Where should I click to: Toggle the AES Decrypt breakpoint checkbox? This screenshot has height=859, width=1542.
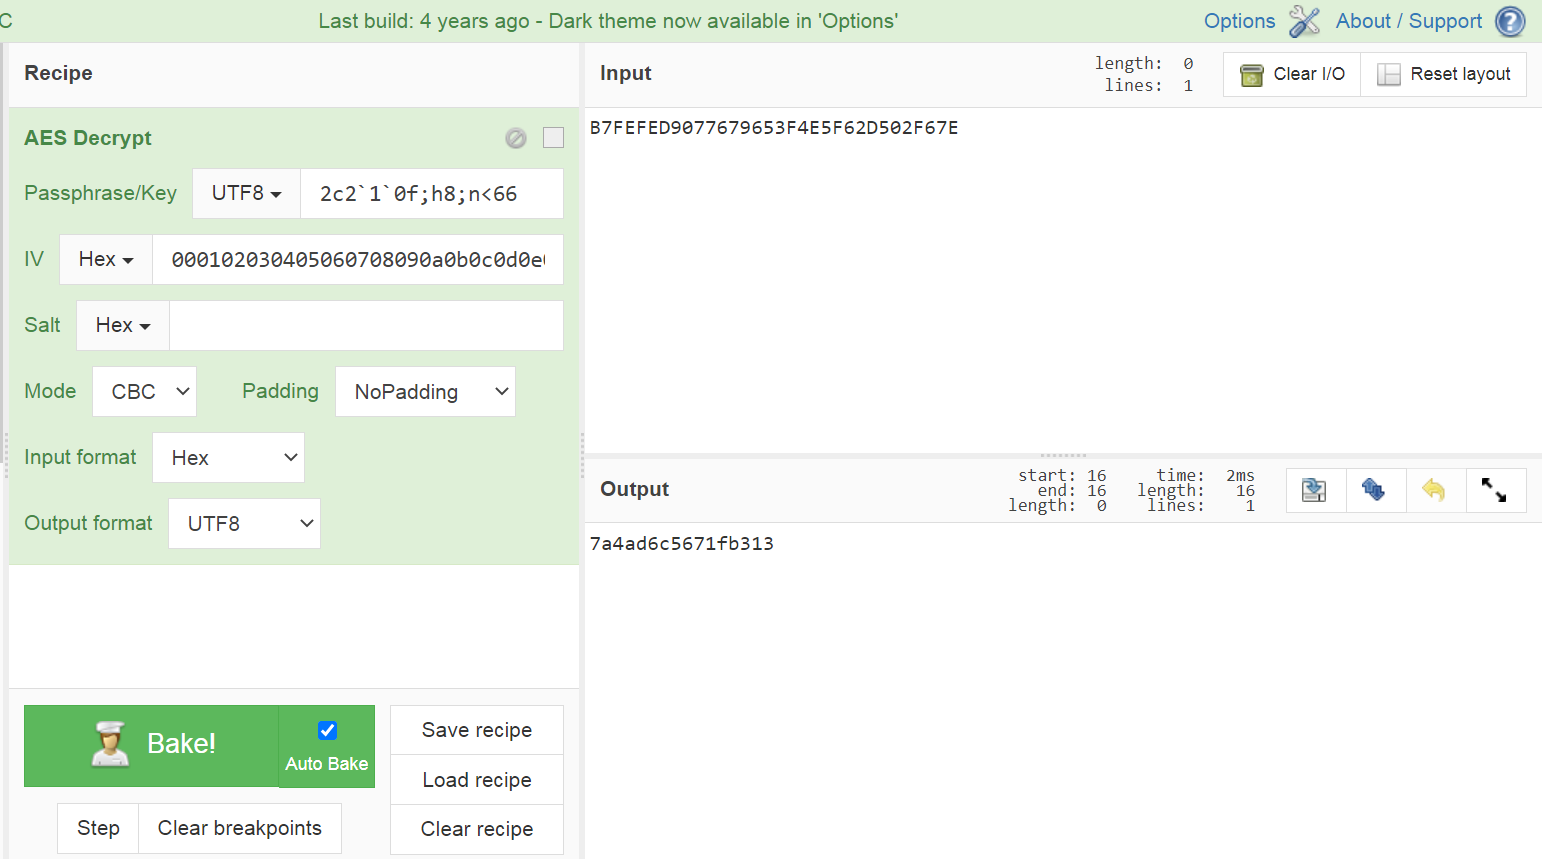(553, 138)
